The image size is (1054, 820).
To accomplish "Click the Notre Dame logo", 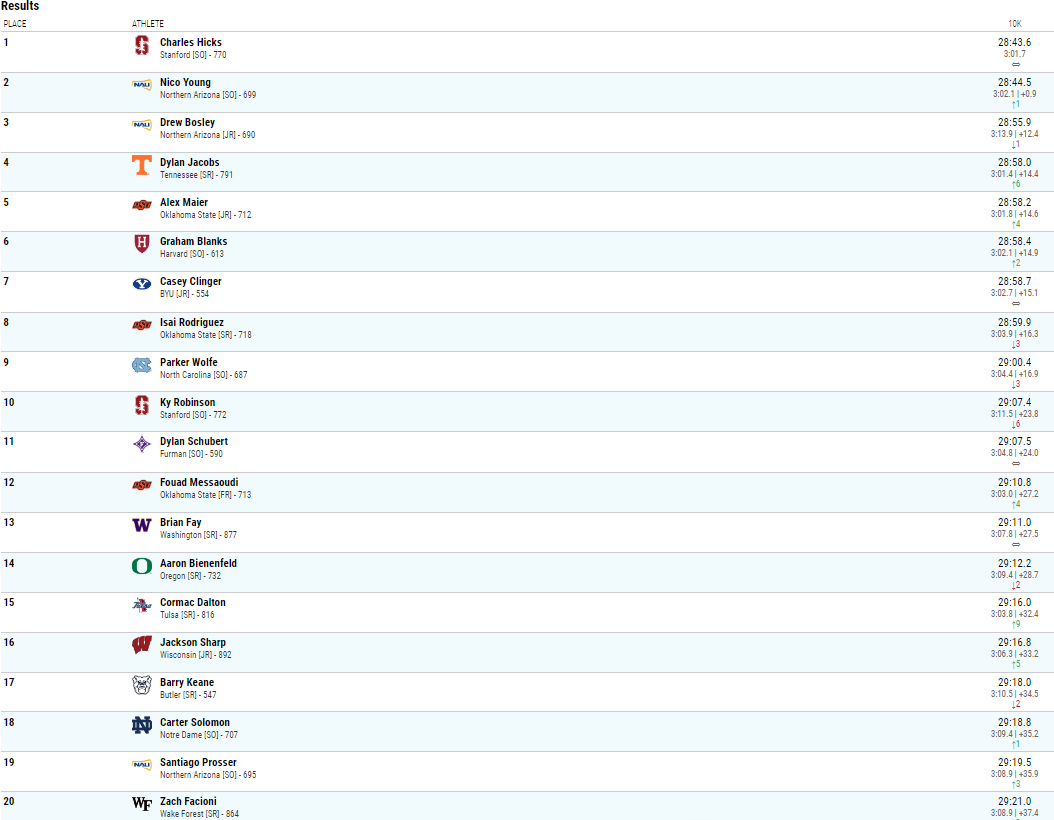I will coord(142,725).
